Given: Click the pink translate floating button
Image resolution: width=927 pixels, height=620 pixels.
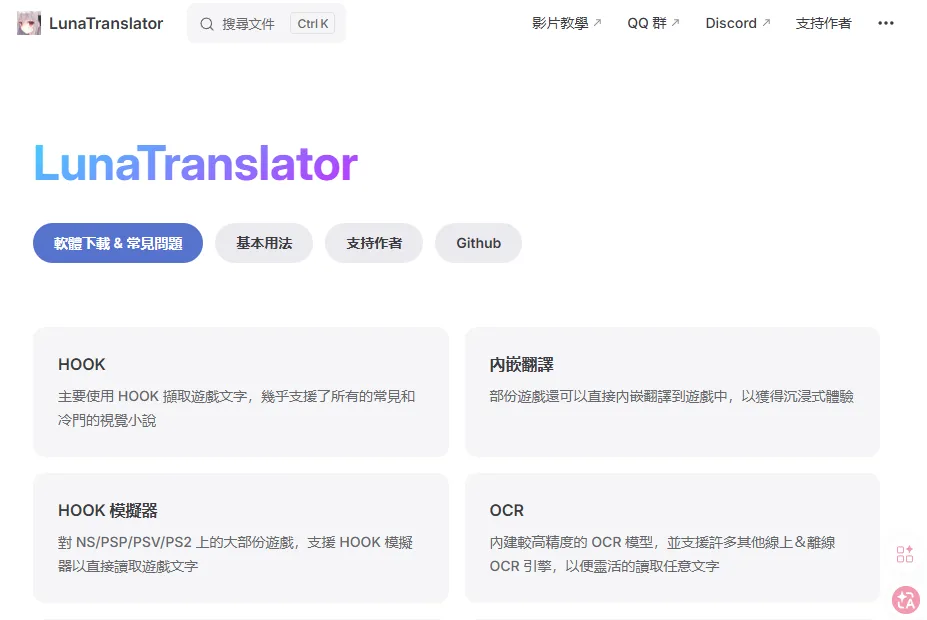Looking at the screenshot, I should [x=906, y=600].
